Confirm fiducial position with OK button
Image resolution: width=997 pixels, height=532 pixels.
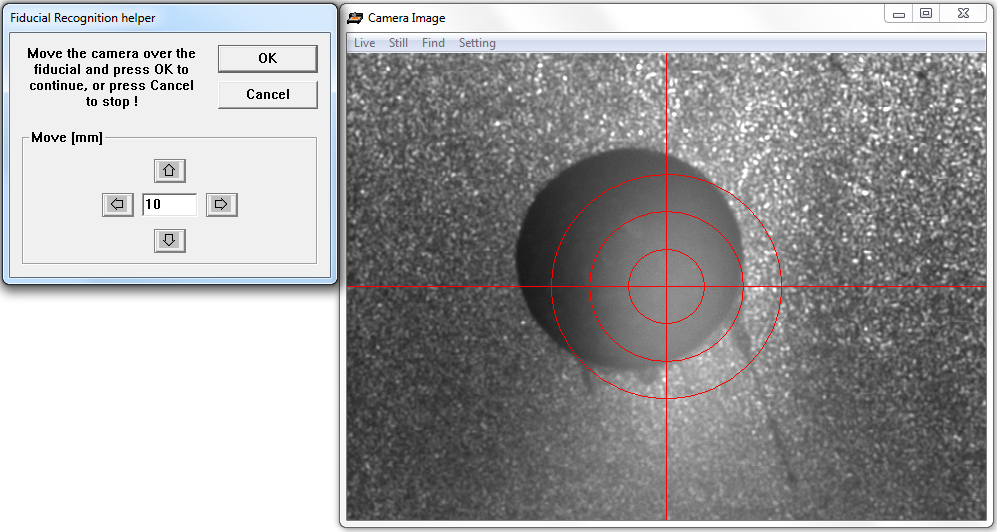pos(268,58)
